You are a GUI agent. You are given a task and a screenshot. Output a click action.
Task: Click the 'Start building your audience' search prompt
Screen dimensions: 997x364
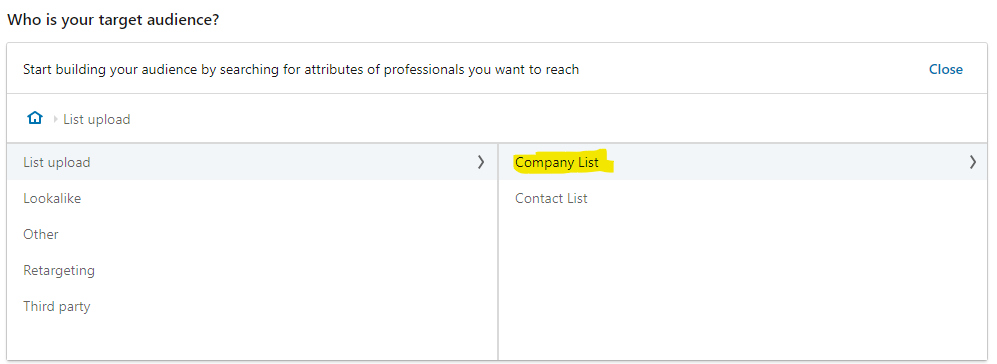point(301,69)
